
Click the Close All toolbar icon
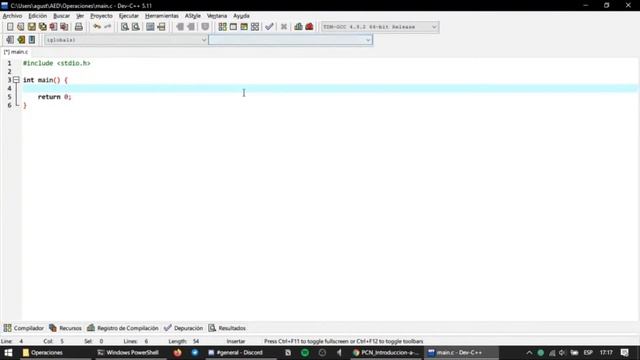pos(64,27)
